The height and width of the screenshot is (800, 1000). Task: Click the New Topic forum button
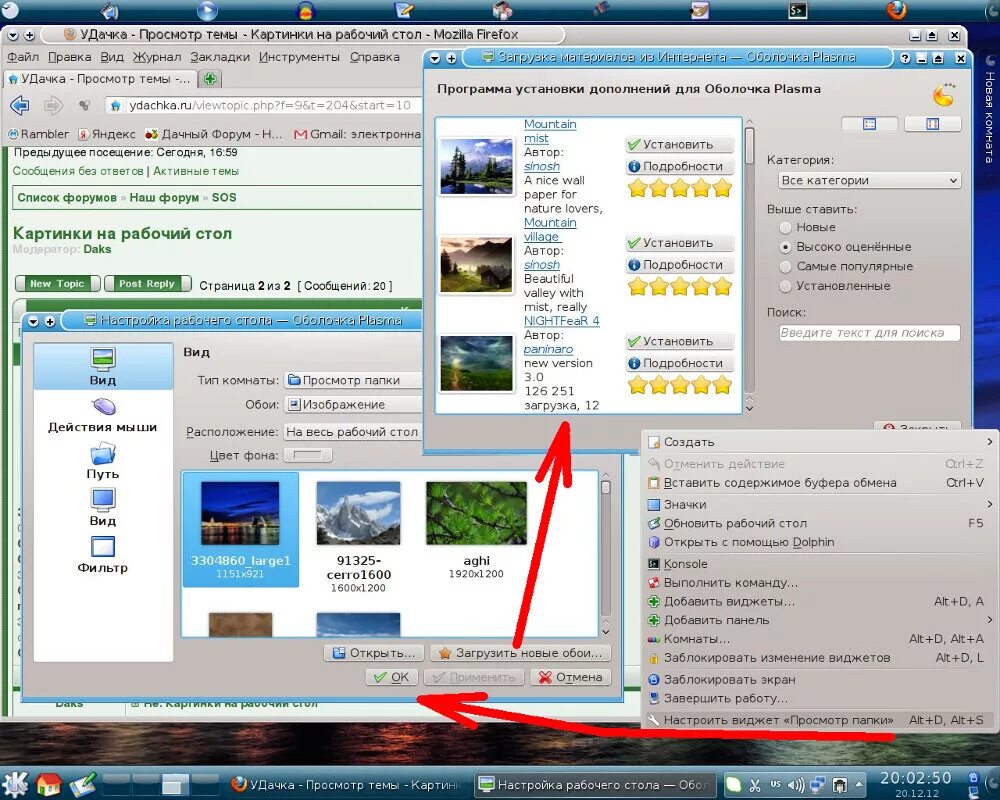pyautogui.click(x=57, y=284)
